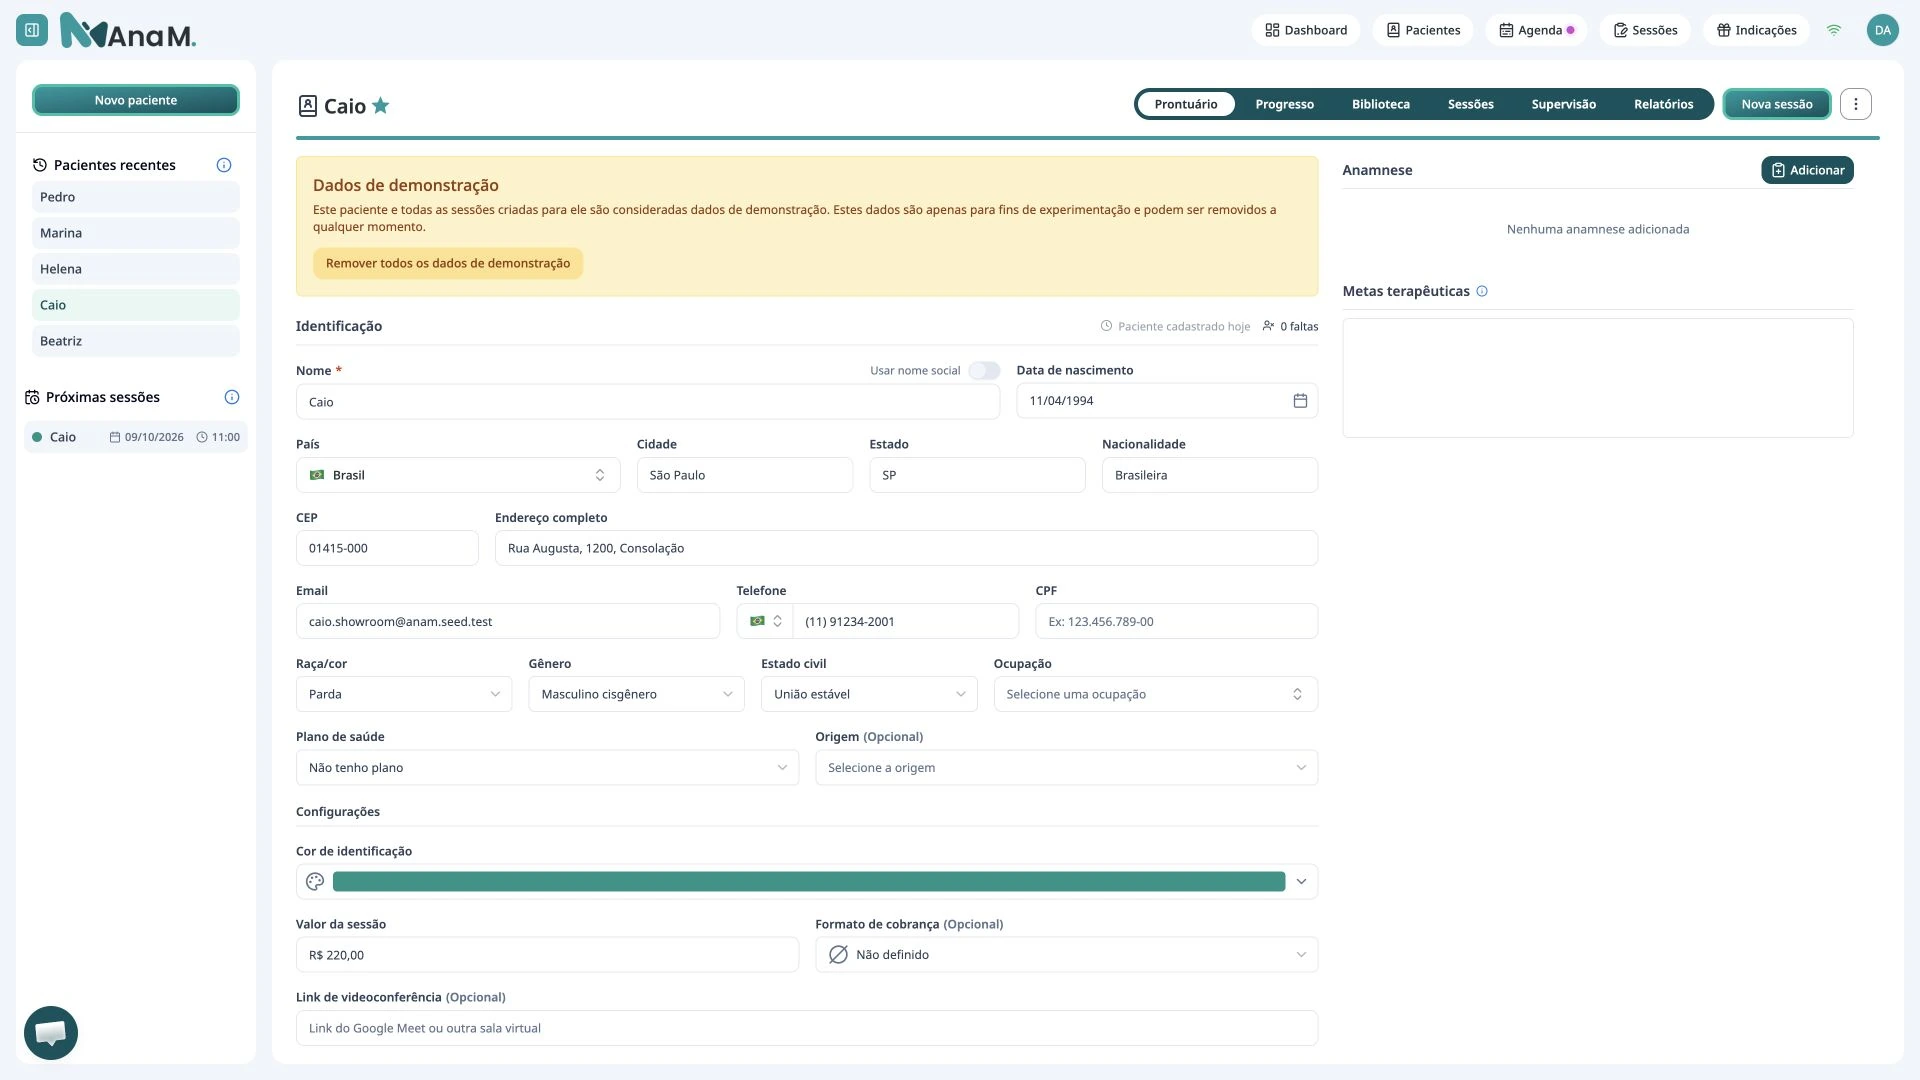Viewport: 1920px width, 1080px height.
Task: Click the green identification color bar
Action: [808, 882]
